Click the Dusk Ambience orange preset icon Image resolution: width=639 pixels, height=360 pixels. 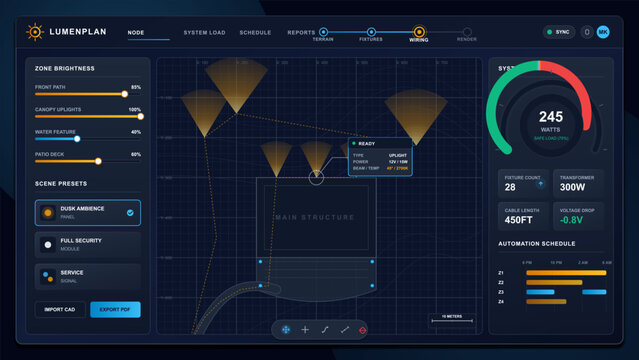point(48,212)
